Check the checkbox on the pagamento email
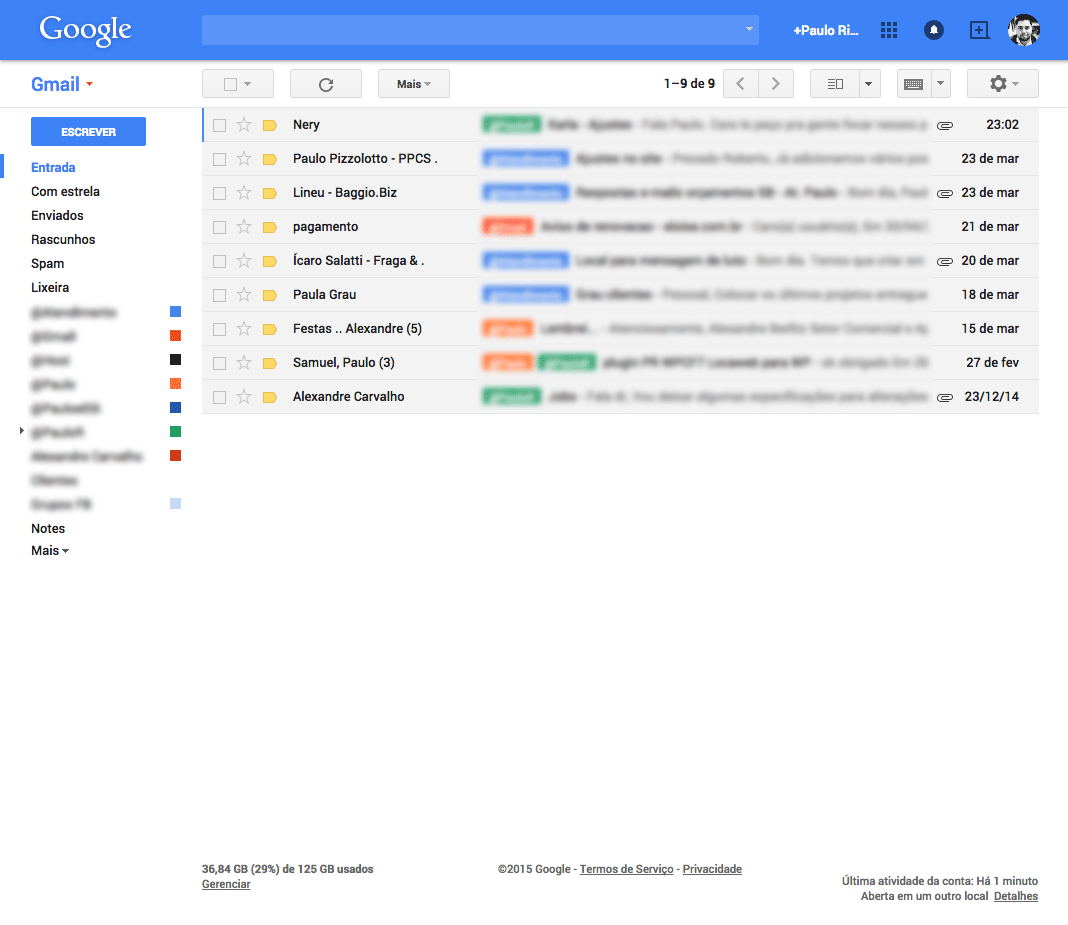Viewport: 1068px width, 925px height. pyautogui.click(x=218, y=226)
